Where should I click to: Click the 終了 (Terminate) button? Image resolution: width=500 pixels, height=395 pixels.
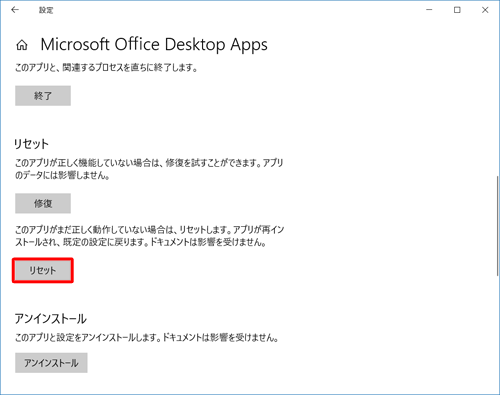click(43, 96)
